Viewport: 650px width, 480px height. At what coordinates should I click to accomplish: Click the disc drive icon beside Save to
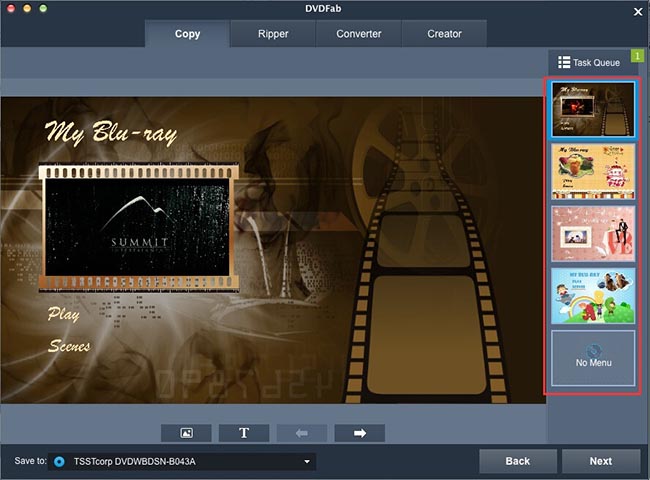coord(59,461)
